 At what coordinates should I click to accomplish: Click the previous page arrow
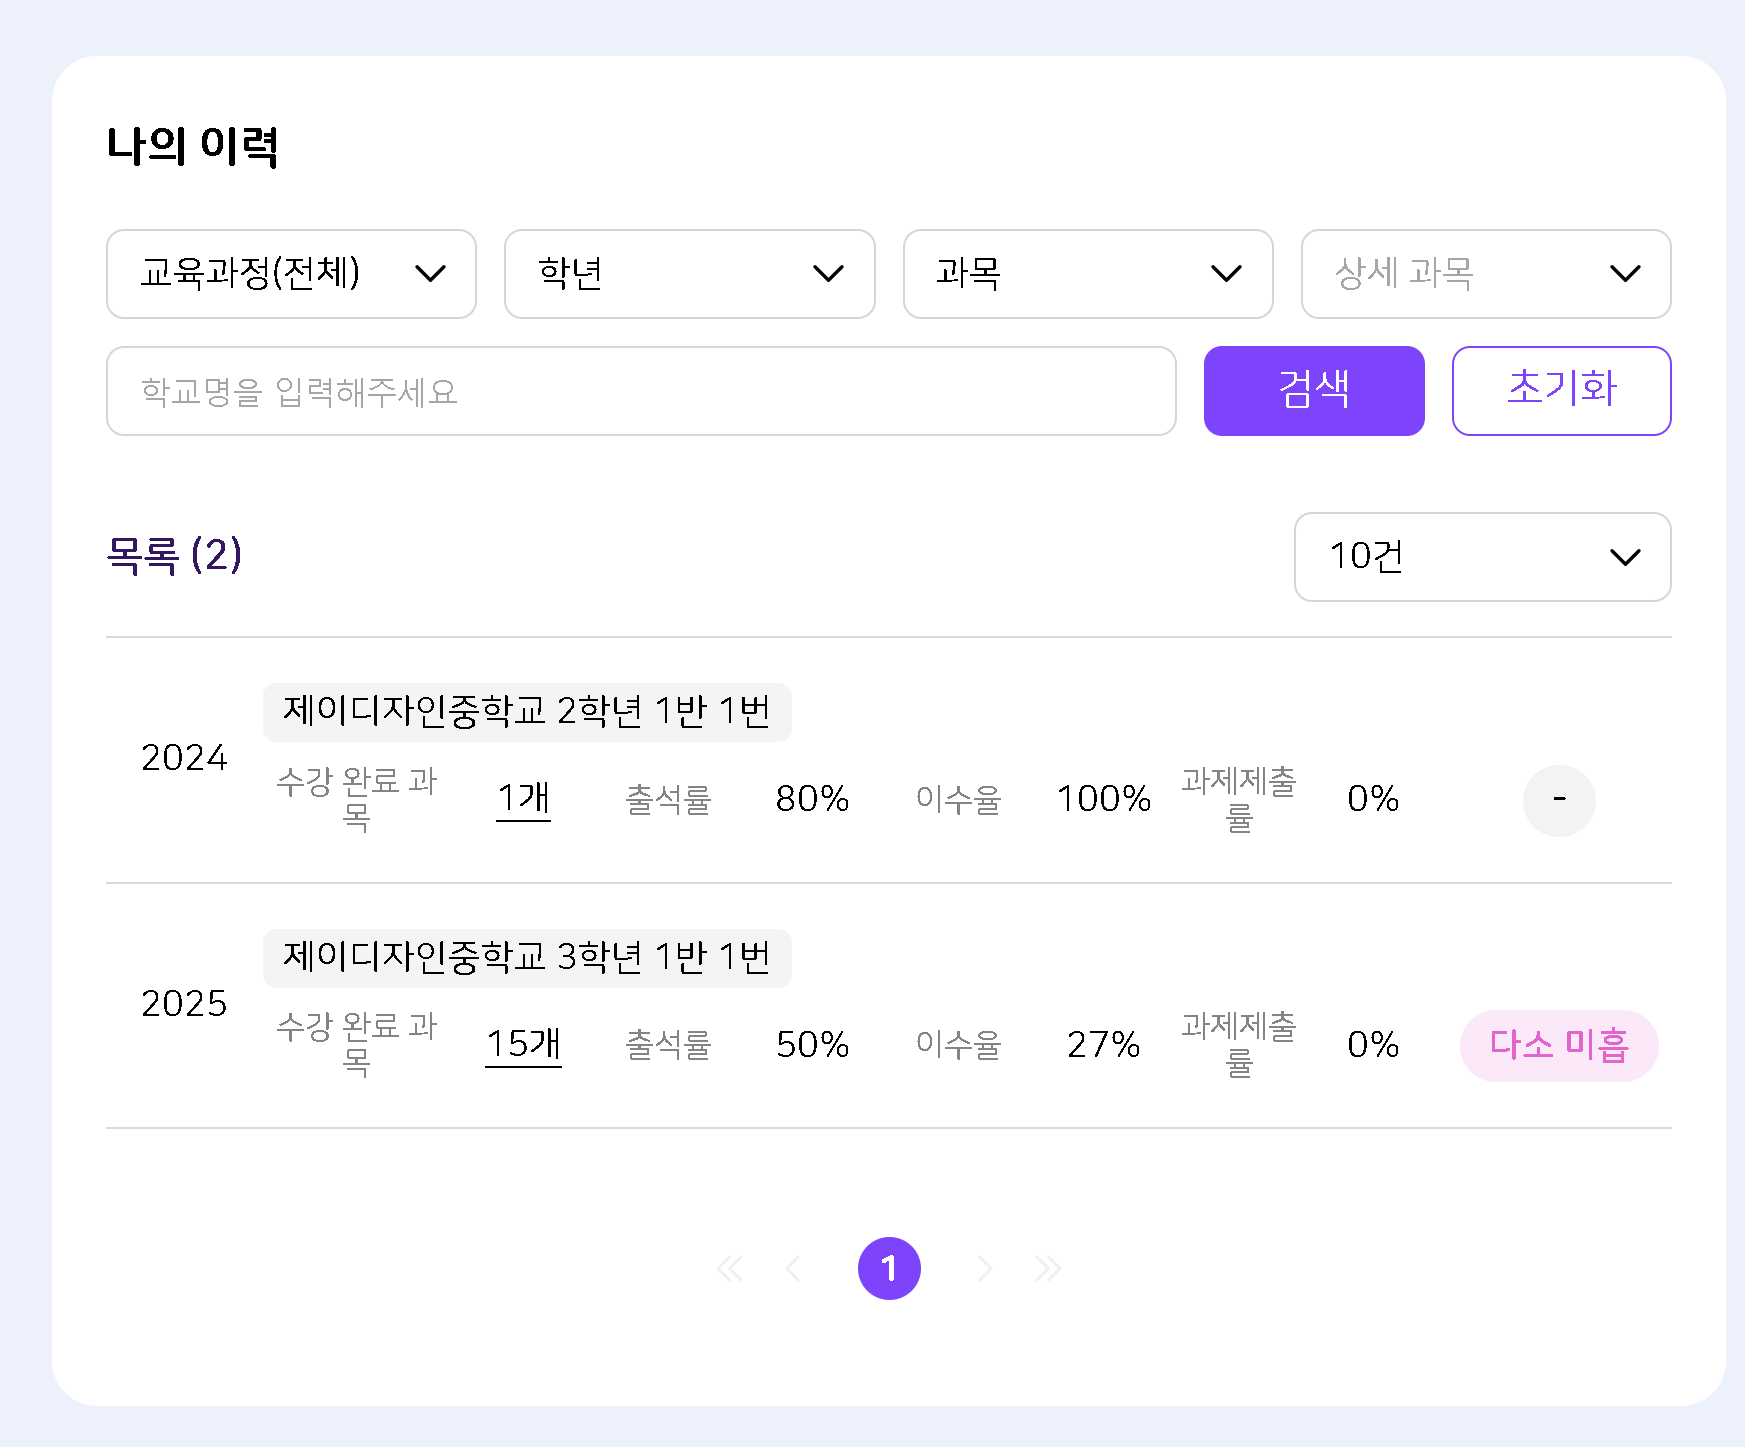[794, 1269]
